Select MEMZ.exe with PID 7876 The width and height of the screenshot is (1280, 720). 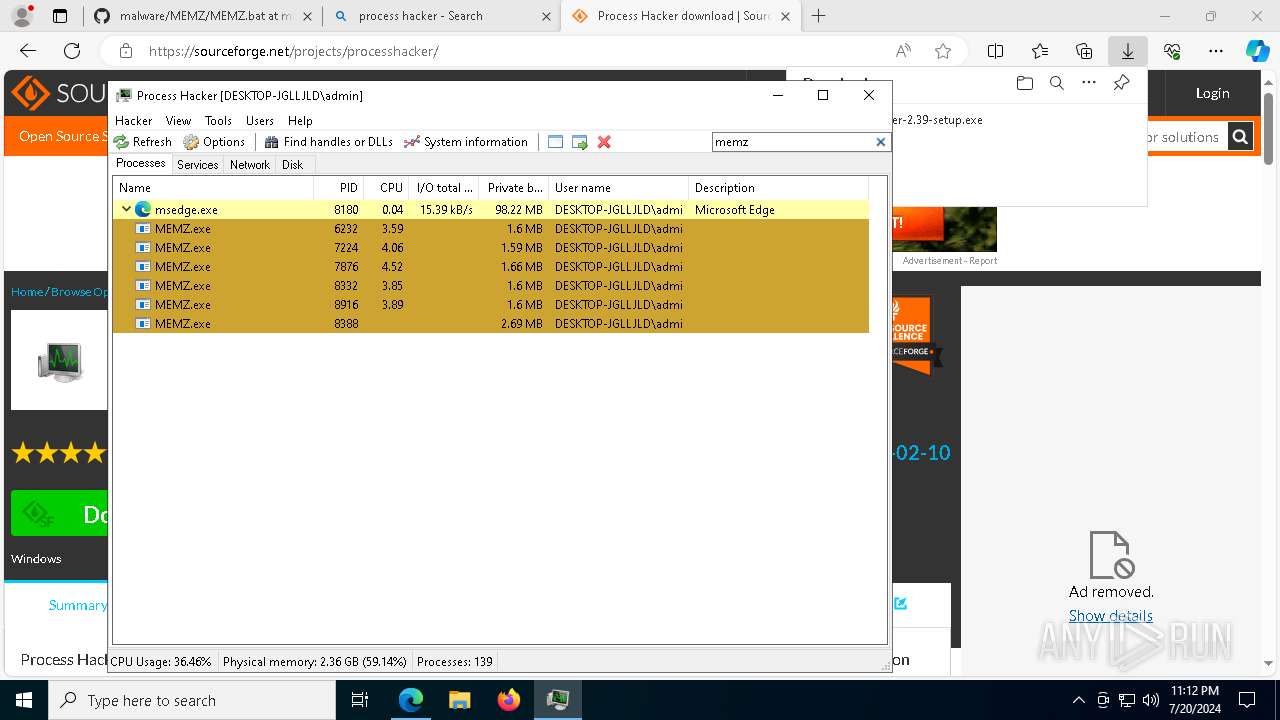pos(491,267)
